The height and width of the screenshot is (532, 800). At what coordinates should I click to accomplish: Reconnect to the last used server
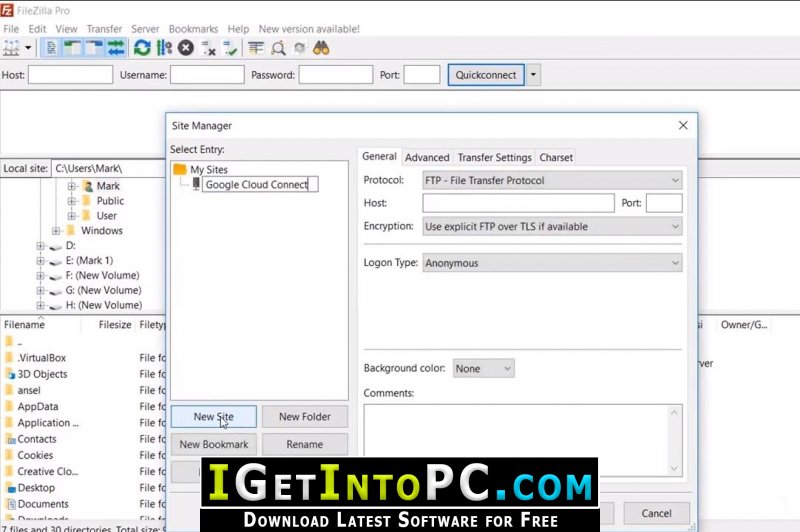tap(230, 48)
